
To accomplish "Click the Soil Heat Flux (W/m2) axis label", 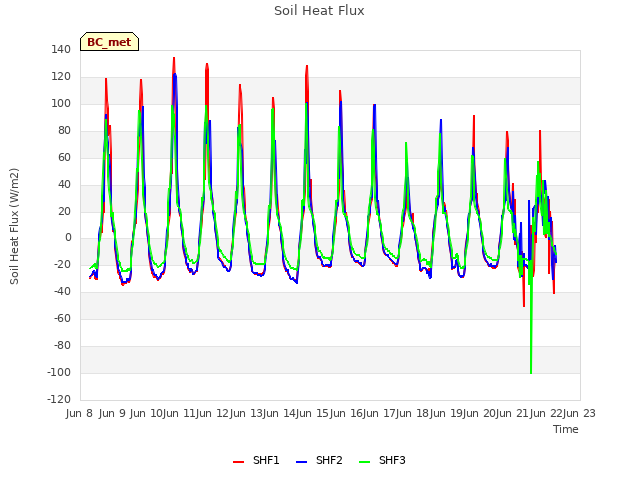I will click(x=14, y=226).
